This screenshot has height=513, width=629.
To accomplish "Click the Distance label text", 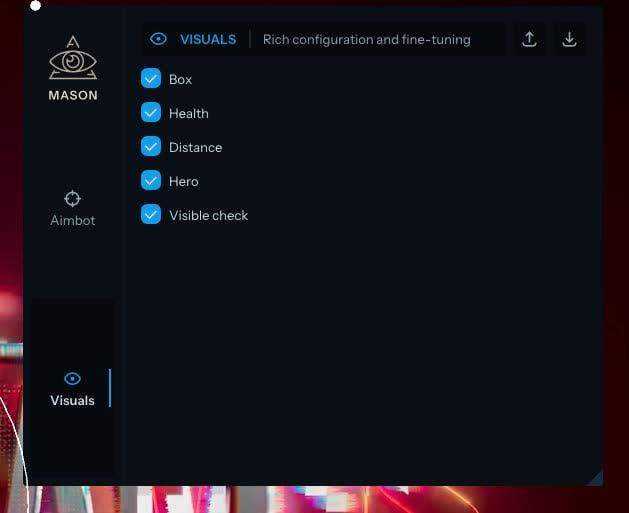I will coord(196,147).
